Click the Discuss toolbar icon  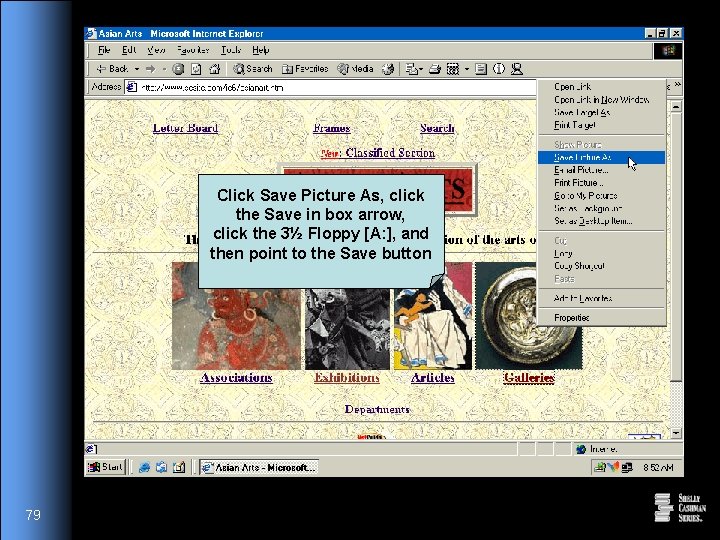pos(481,69)
